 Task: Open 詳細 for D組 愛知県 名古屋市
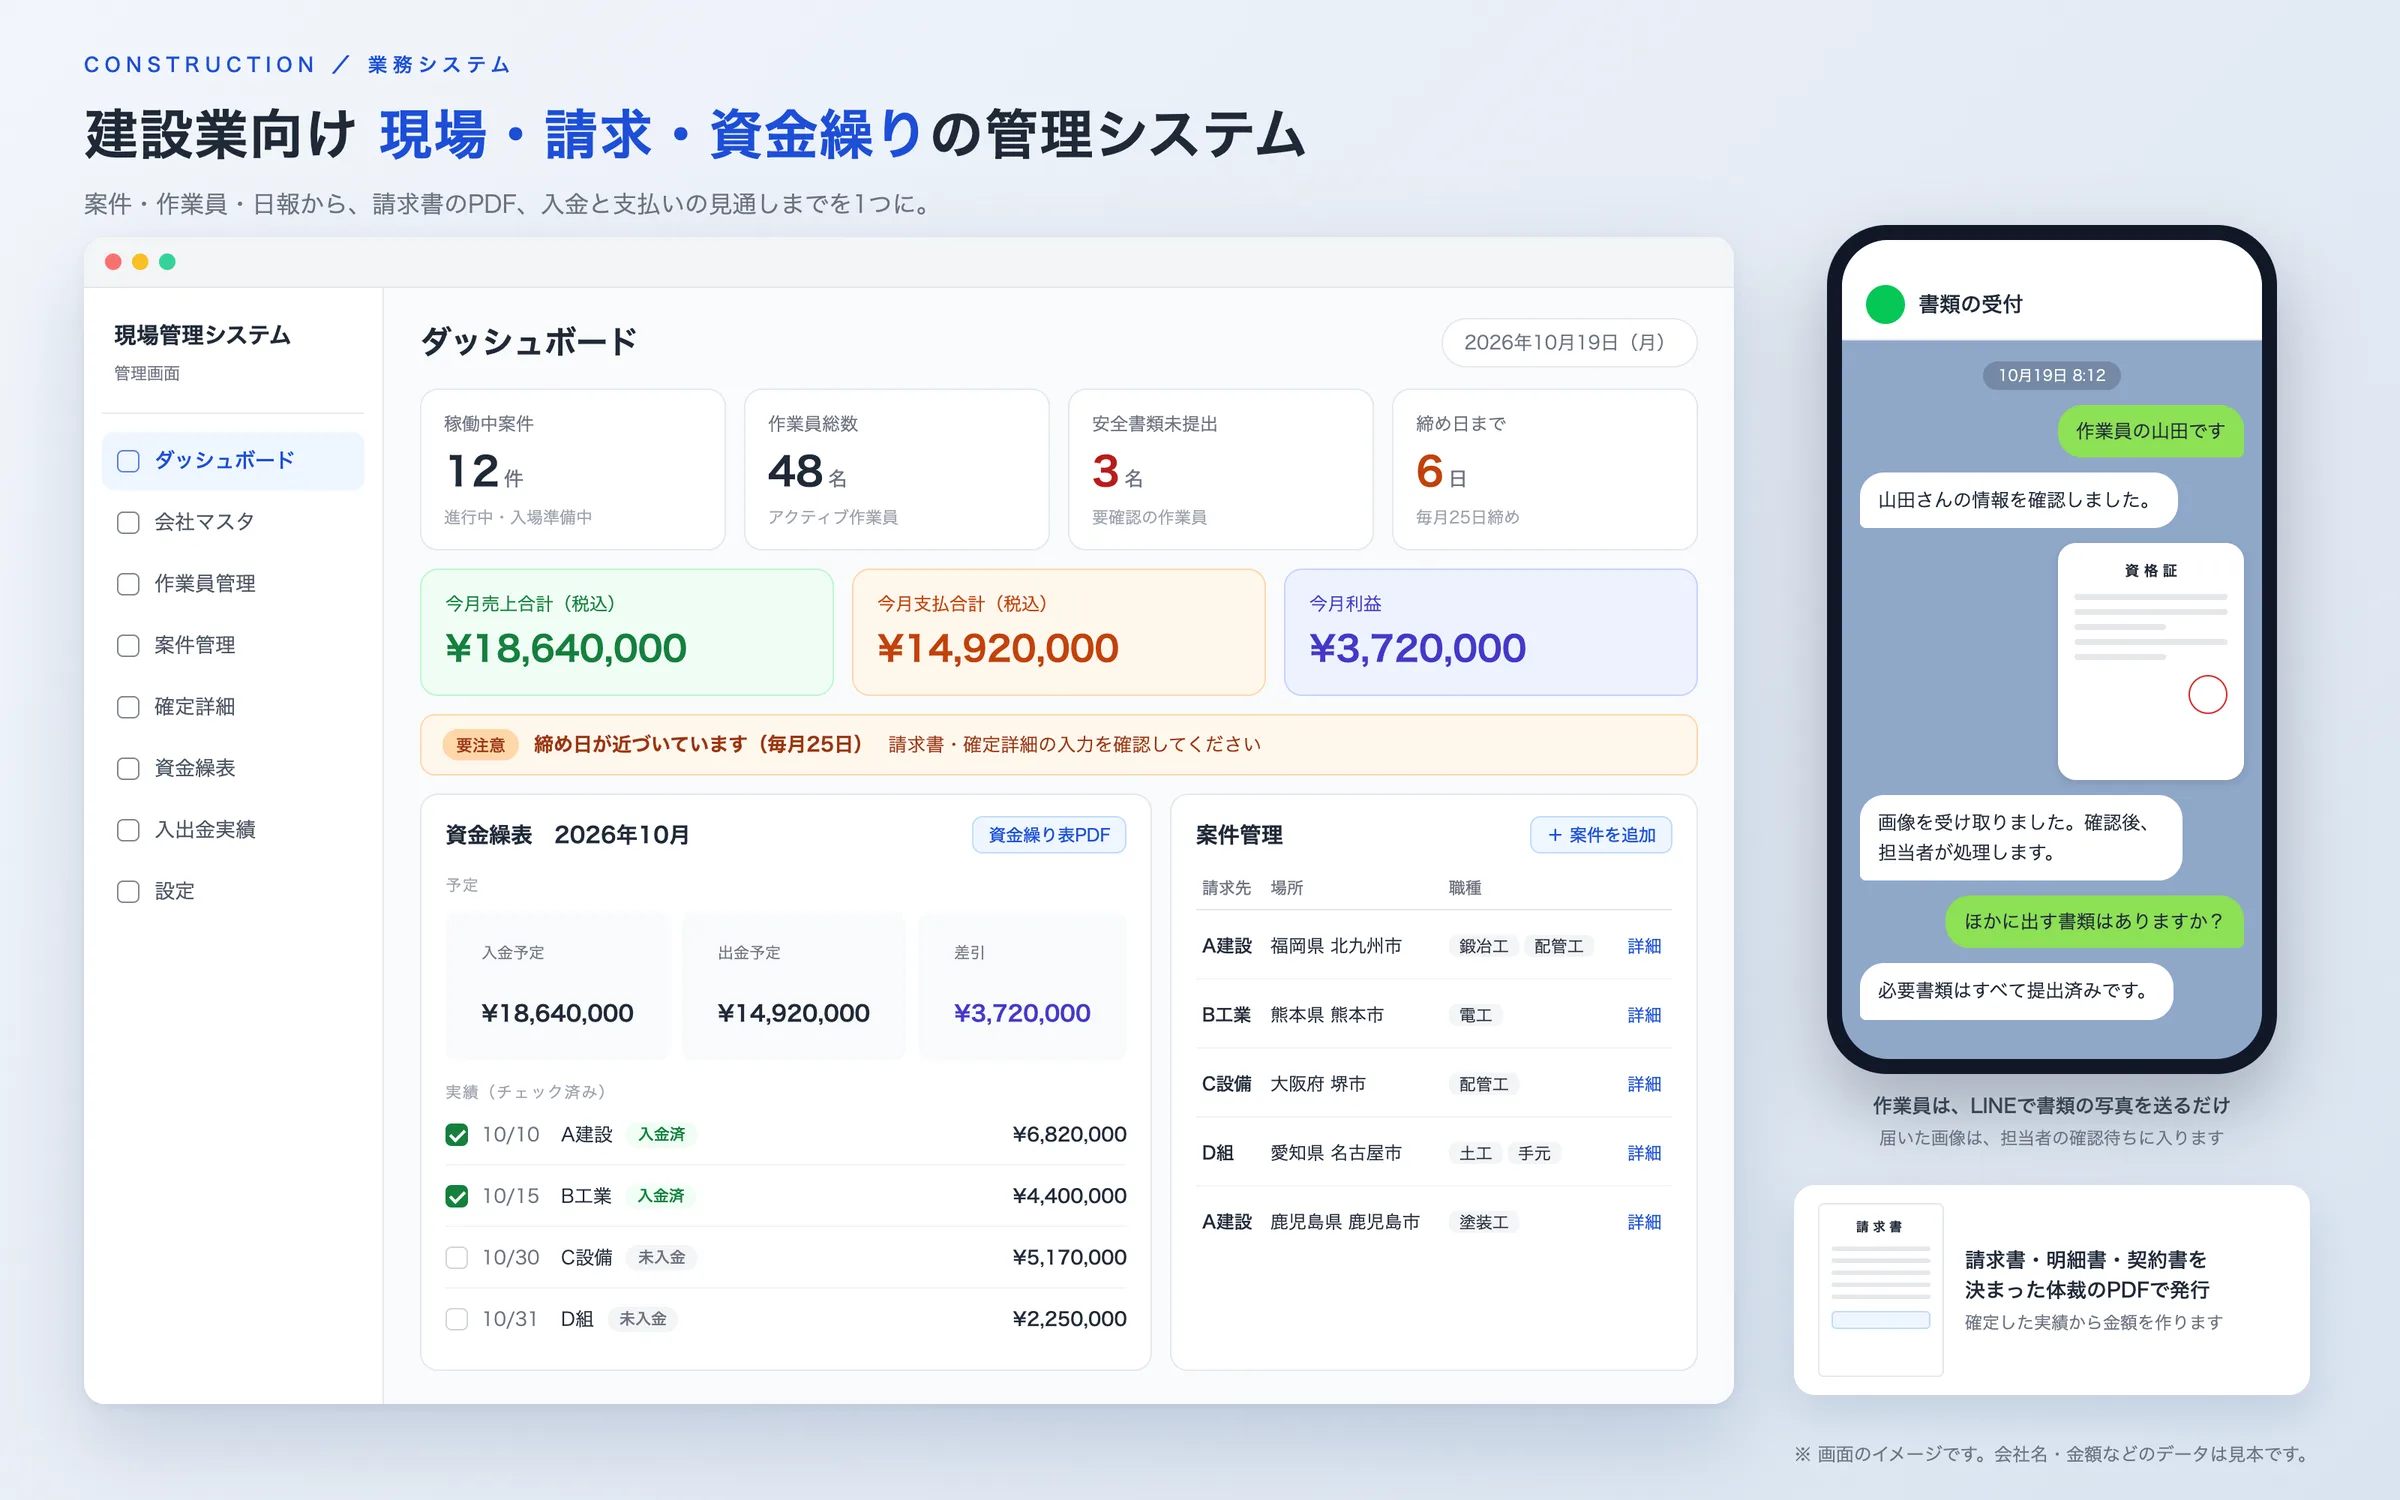point(1644,1153)
